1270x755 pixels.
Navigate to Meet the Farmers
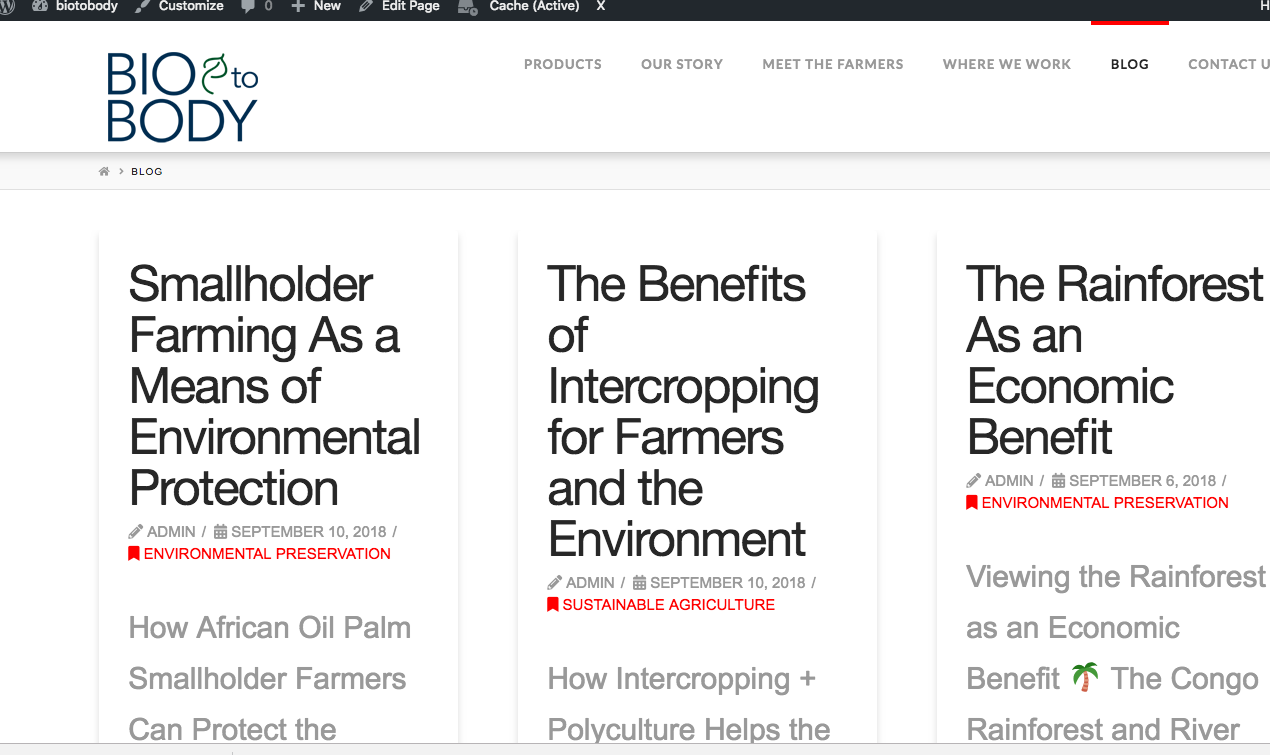tap(833, 64)
